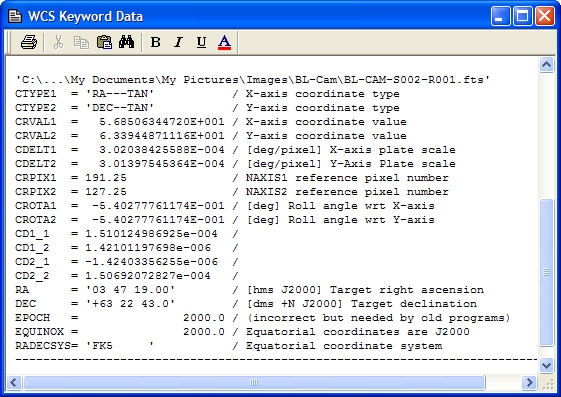Click the CDELT2 value 3.01397545364E-004
The image size is (561, 397).
click(x=162, y=163)
